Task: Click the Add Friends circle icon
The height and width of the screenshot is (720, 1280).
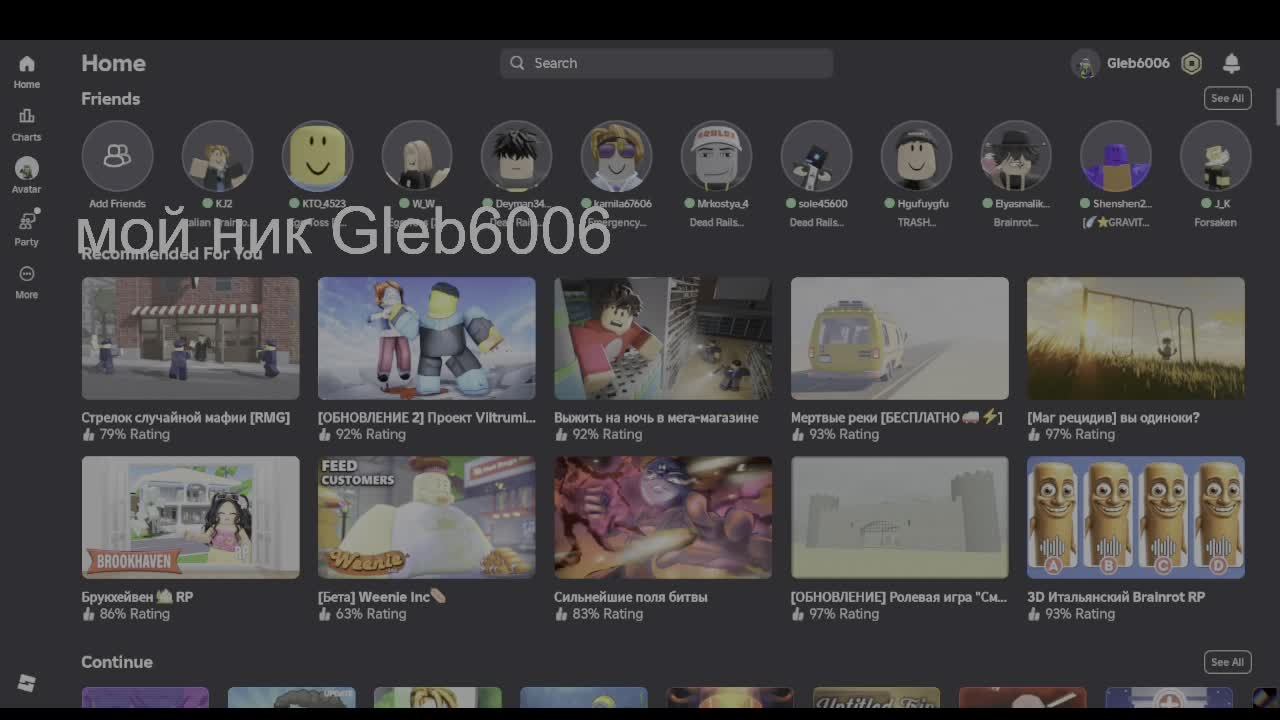Action: pos(117,156)
